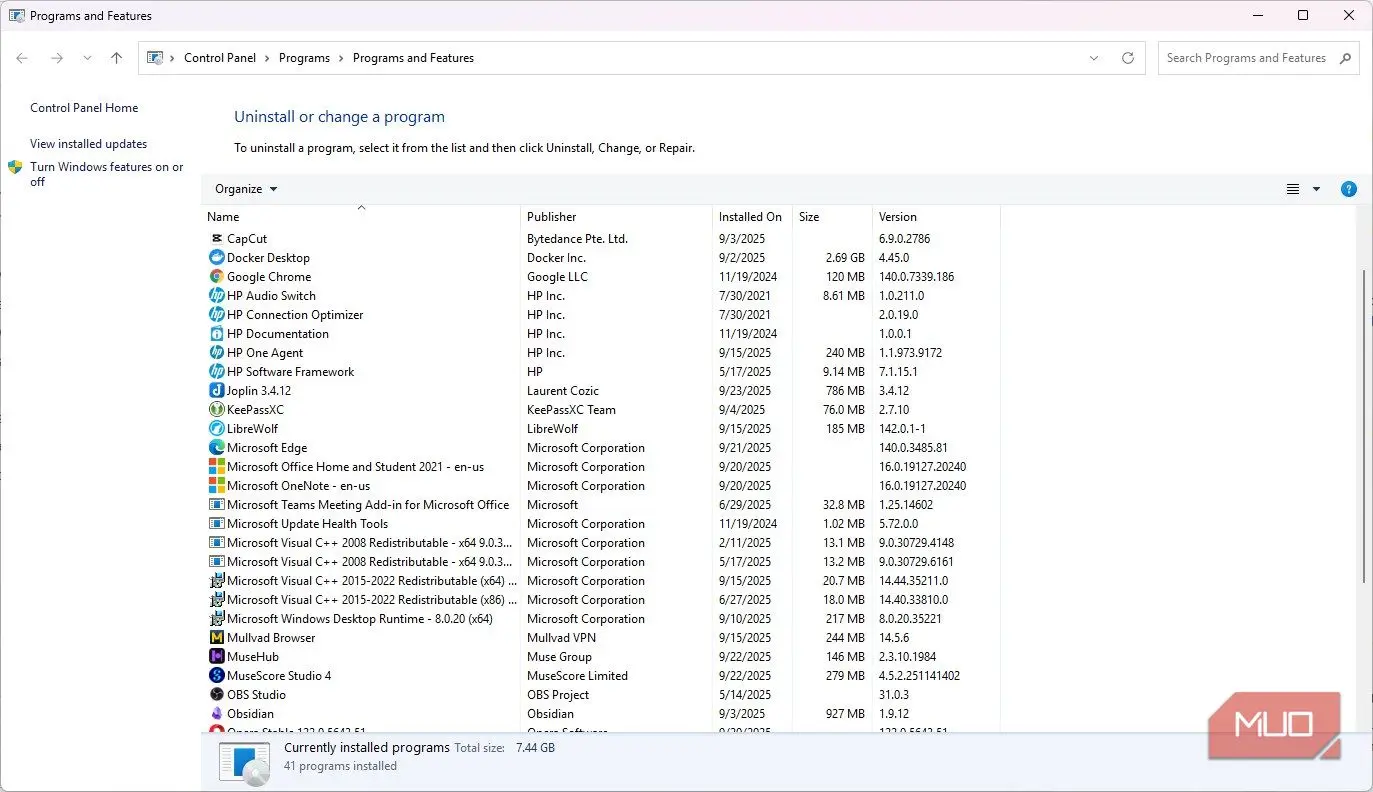Click the LibreWolf icon
1373x792 pixels.
click(x=217, y=429)
